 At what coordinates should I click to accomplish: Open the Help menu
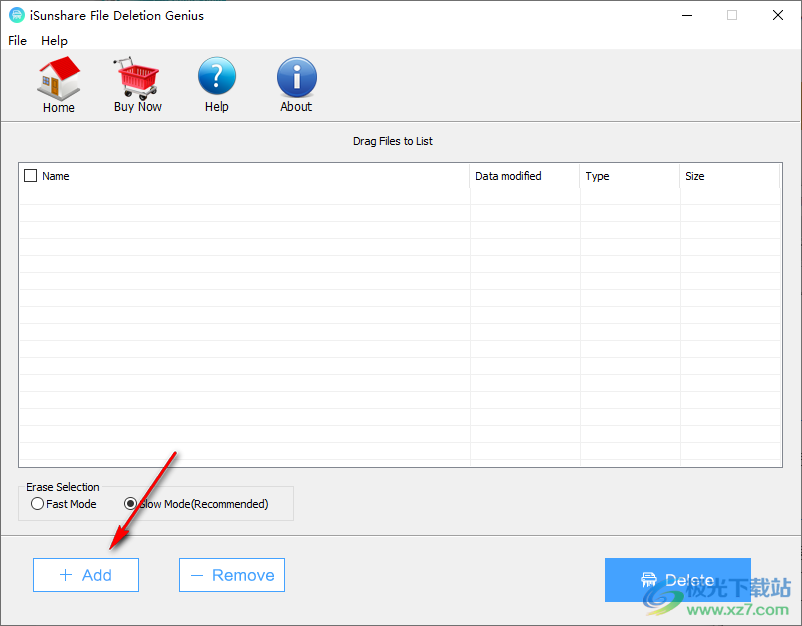54,40
